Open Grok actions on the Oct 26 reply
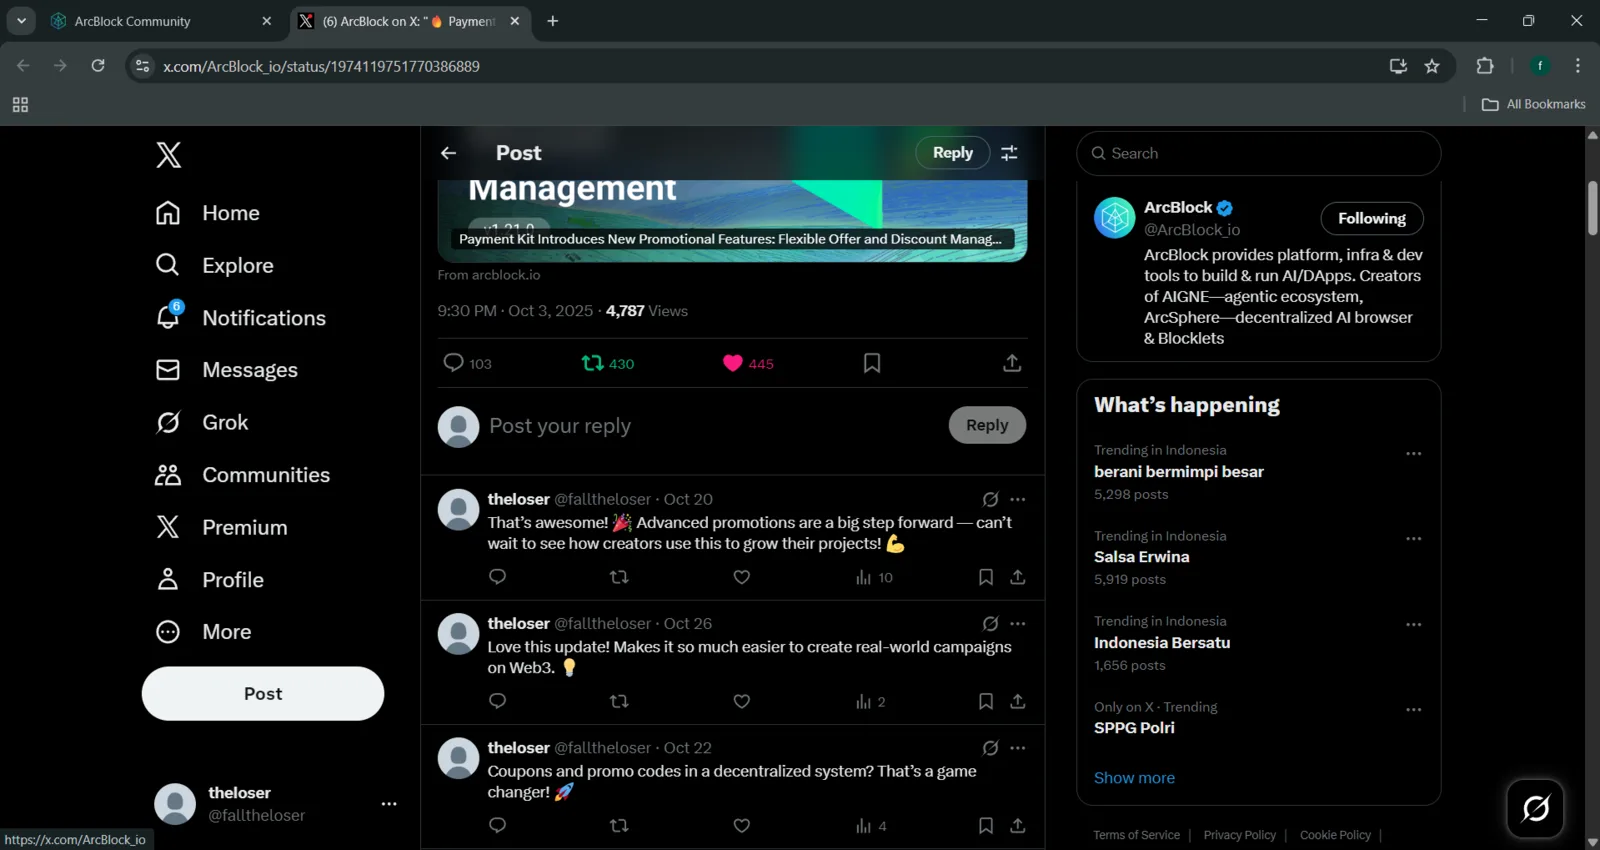The width and height of the screenshot is (1600, 850). point(990,623)
